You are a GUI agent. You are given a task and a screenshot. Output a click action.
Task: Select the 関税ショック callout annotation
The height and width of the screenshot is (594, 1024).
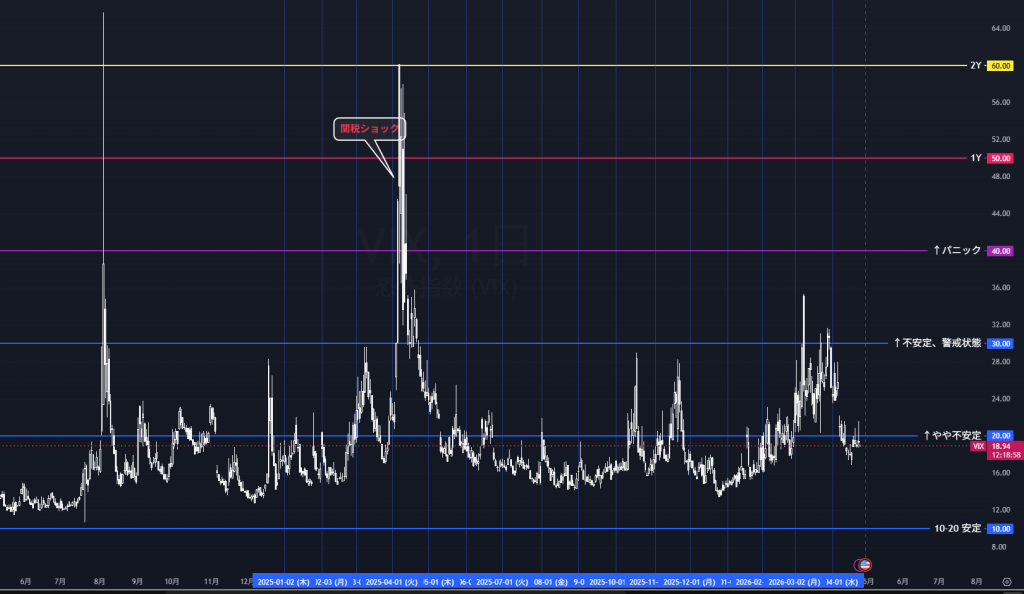(370, 129)
